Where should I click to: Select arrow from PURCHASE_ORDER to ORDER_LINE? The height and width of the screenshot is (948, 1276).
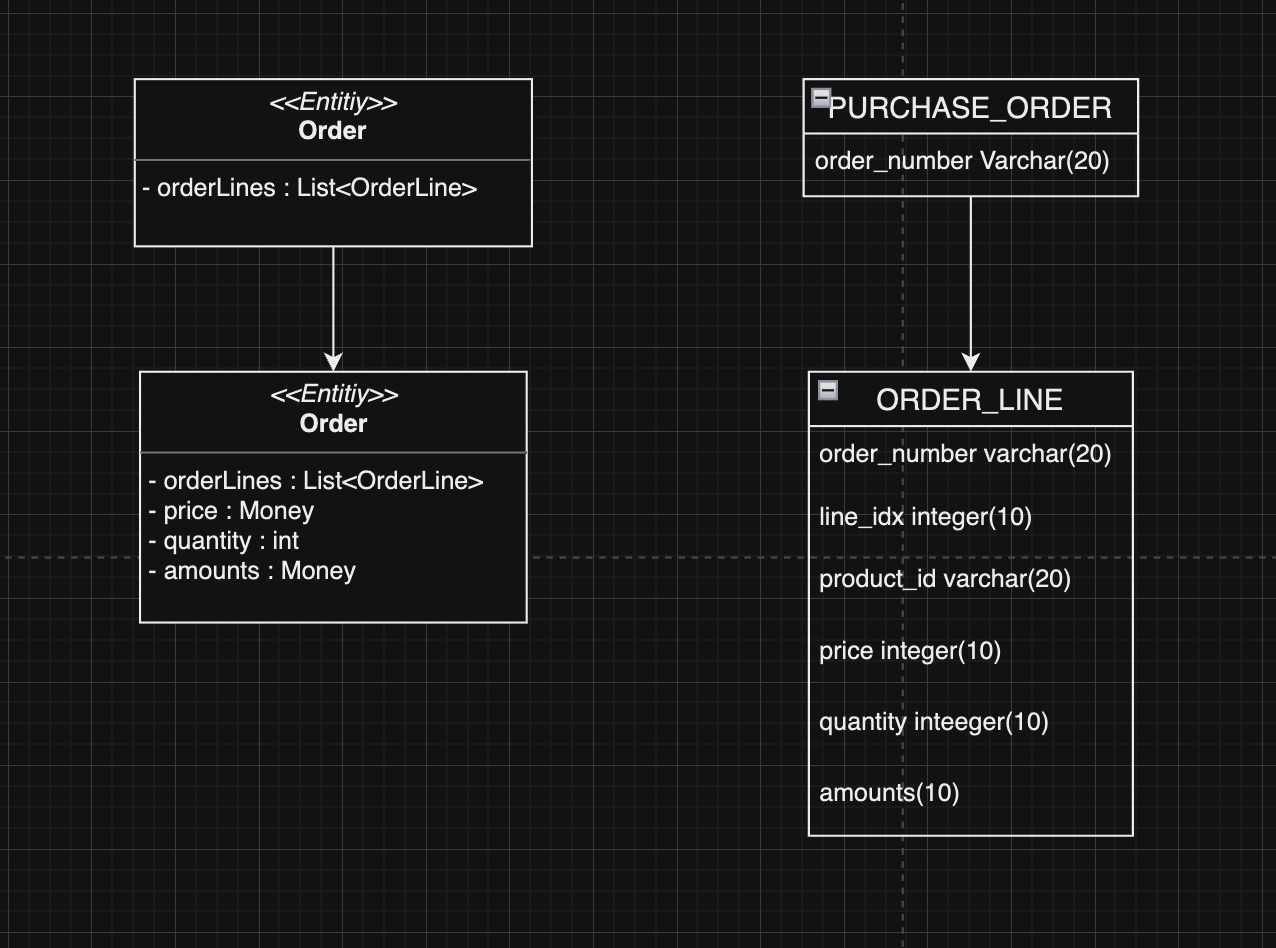pos(970,284)
